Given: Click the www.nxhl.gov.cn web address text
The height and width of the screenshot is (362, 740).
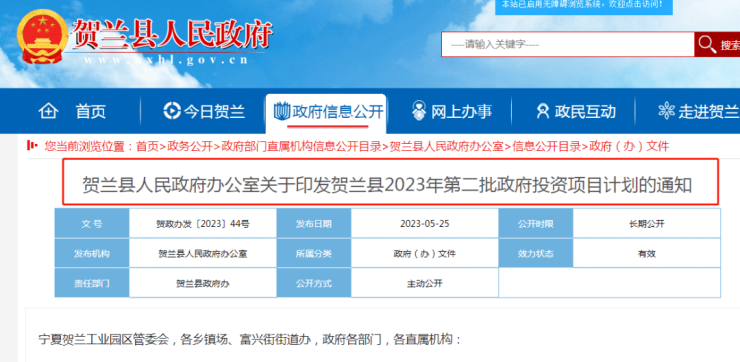Looking at the screenshot, I should (166, 60).
